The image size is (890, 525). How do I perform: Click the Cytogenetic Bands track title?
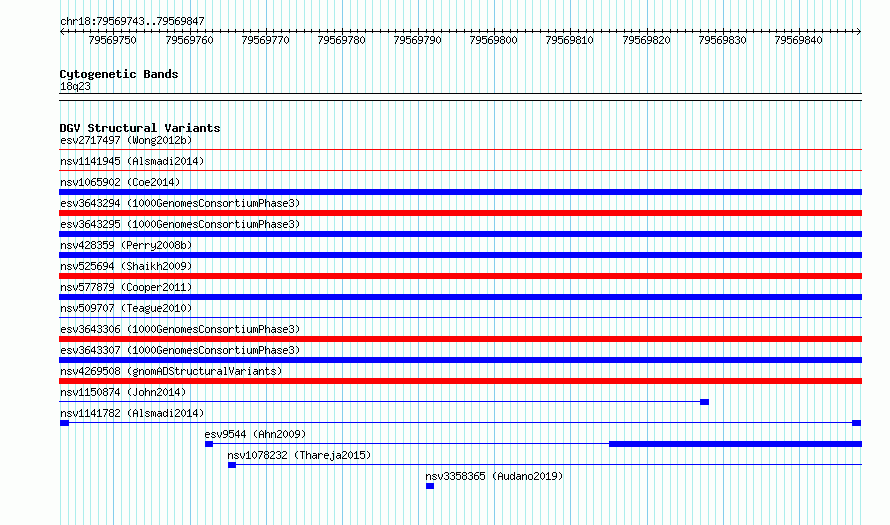[119, 74]
